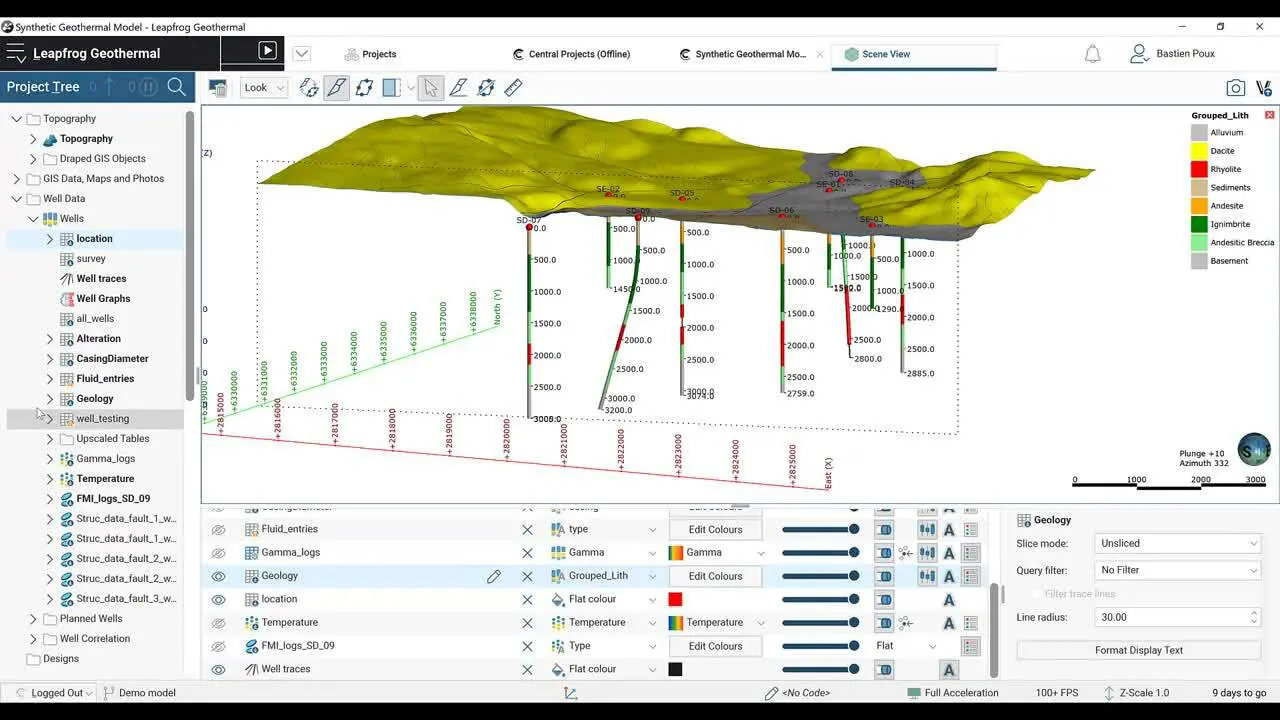
Task: Open the Query filter dropdown
Action: pos(1178,570)
